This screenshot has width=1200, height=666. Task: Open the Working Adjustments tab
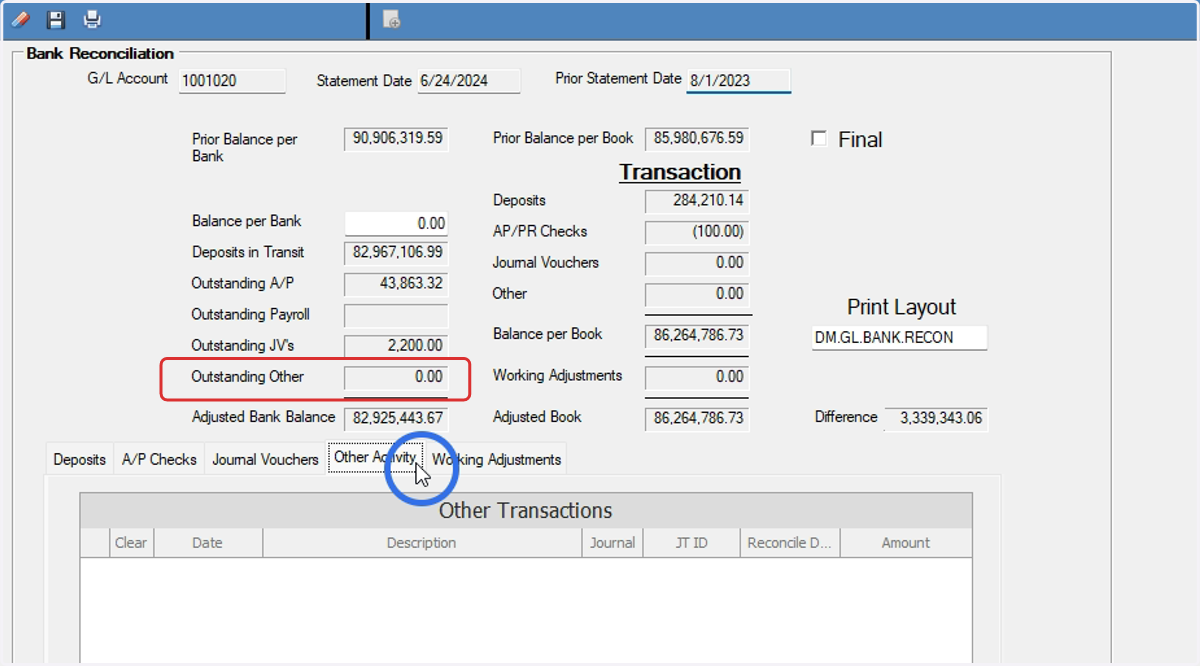click(496, 460)
